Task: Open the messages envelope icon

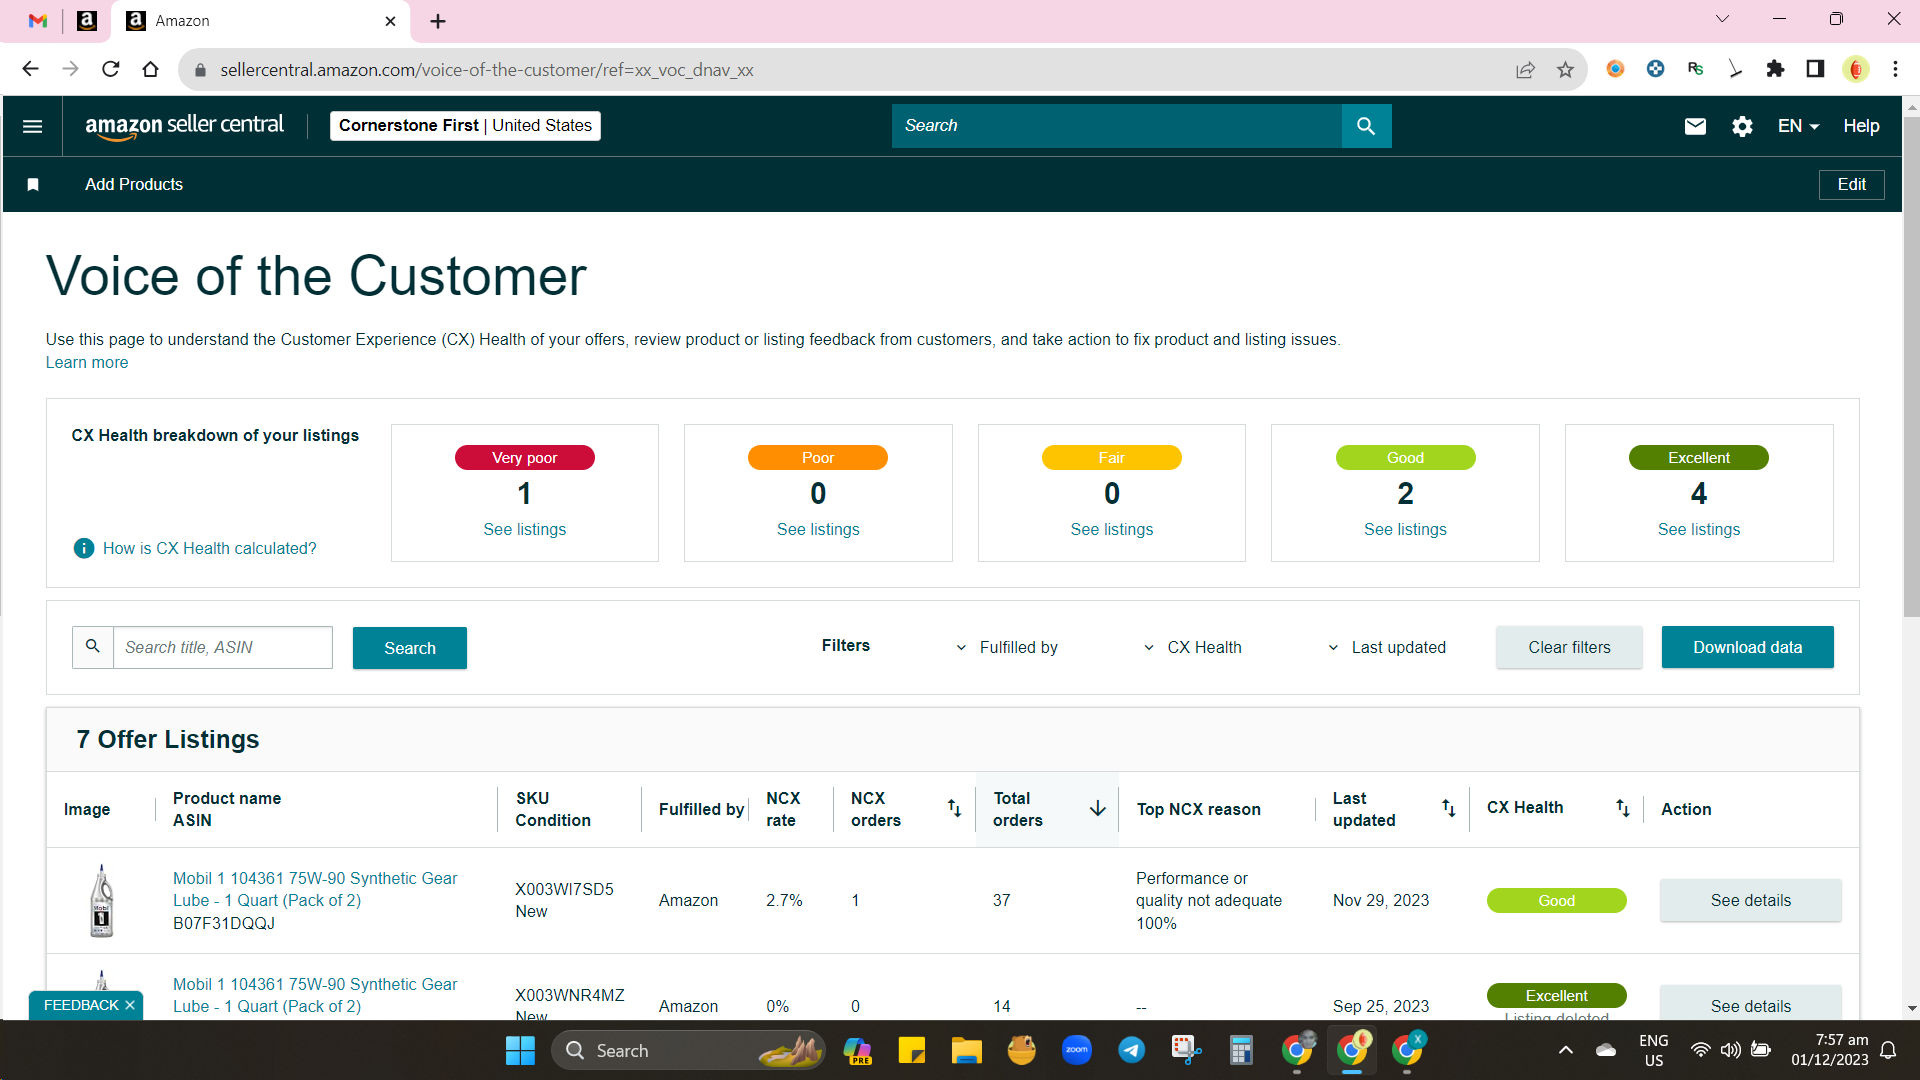Action: click(x=1695, y=126)
